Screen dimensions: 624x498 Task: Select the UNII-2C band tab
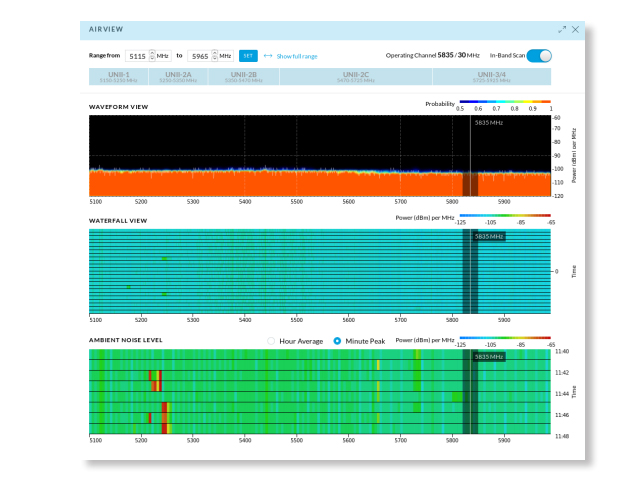click(x=356, y=76)
